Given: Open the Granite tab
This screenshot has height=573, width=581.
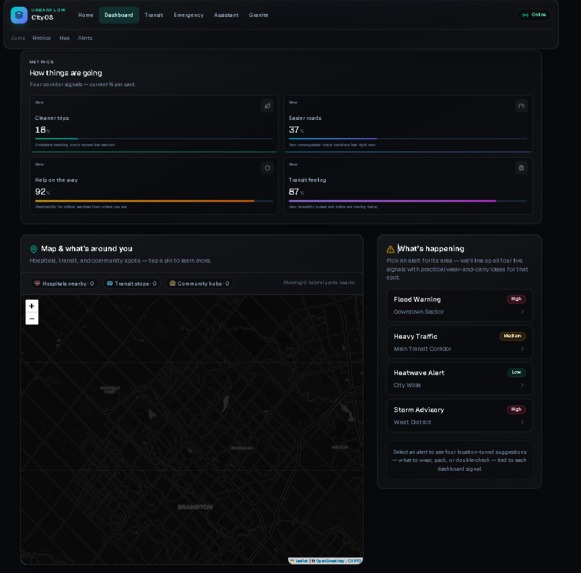Looking at the screenshot, I should (x=258, y=15).
